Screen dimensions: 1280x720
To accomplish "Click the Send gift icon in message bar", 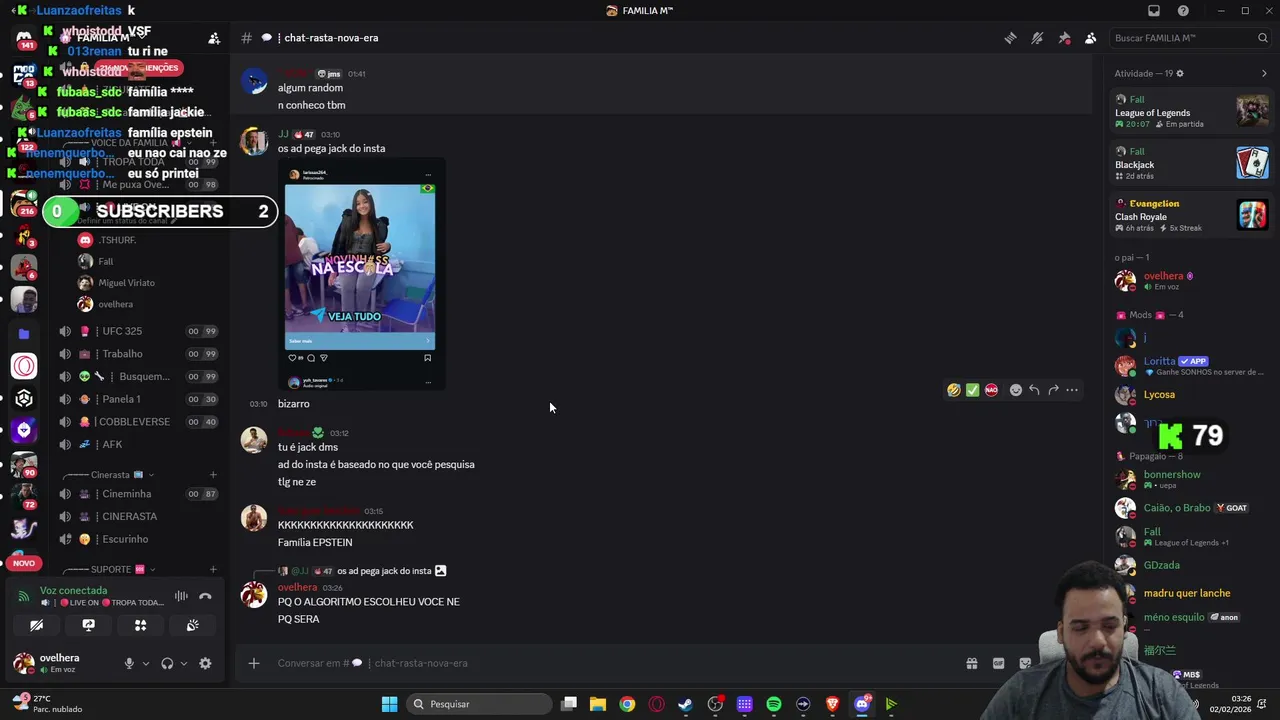I will (x=971, y=663).
